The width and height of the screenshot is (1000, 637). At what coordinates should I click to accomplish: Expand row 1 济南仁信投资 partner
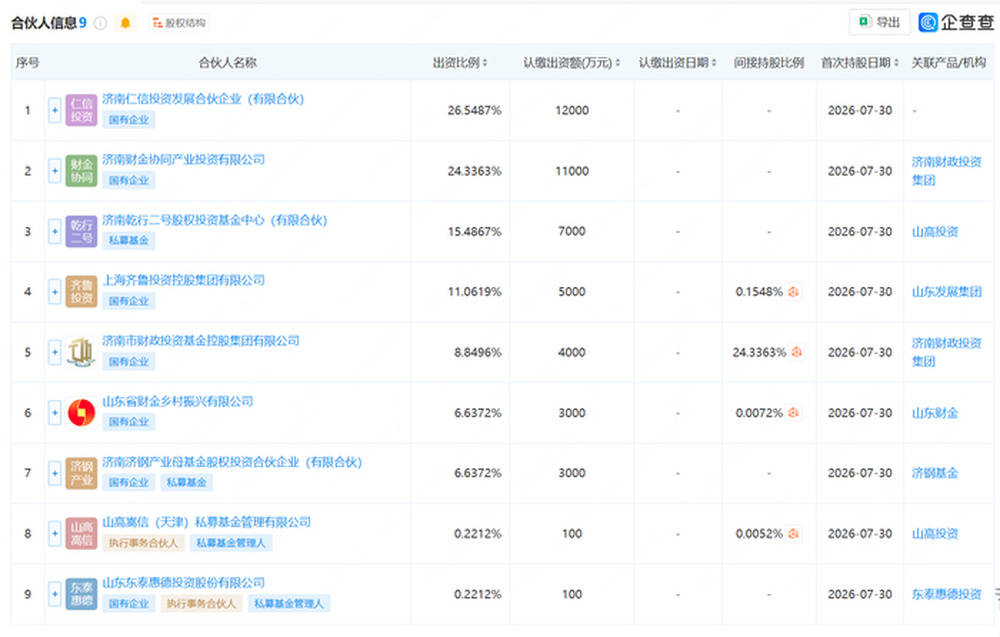click(55, 110)
